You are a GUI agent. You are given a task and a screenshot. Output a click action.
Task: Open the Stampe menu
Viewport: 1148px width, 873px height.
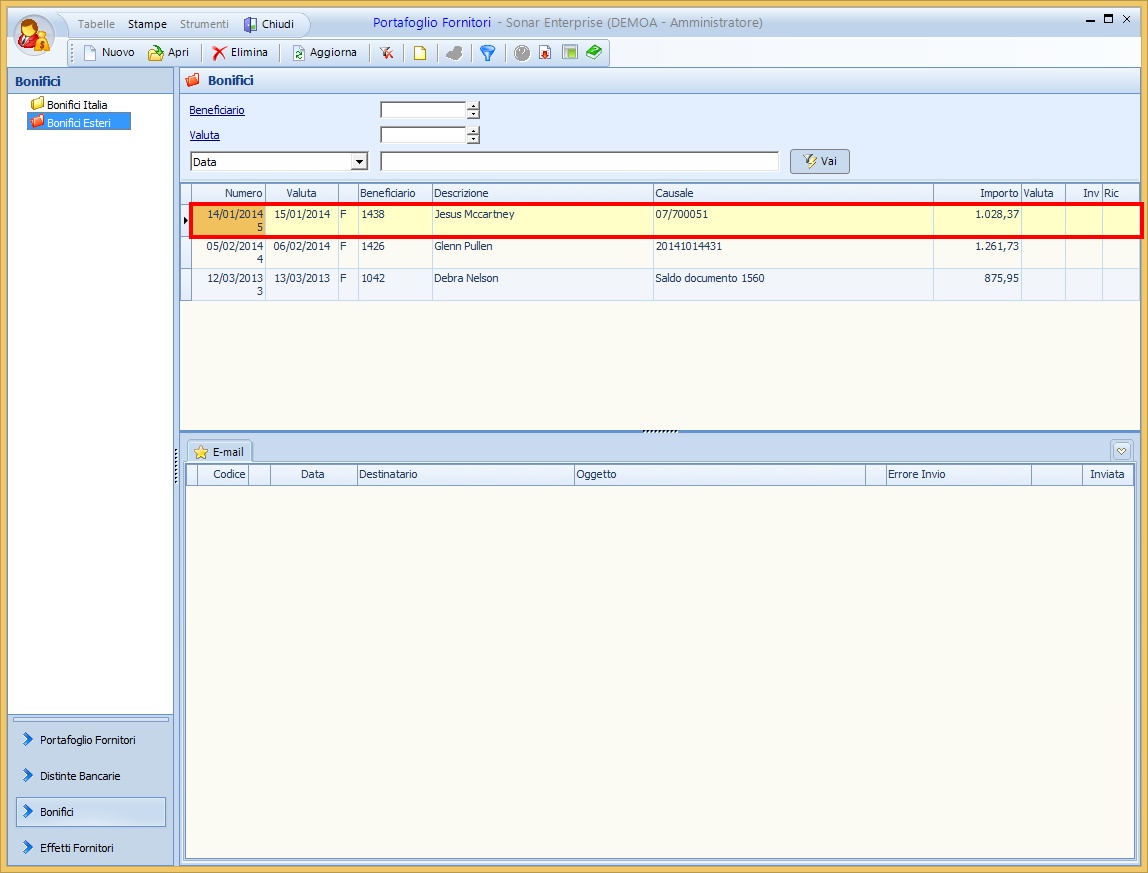(x=147, y=24)
